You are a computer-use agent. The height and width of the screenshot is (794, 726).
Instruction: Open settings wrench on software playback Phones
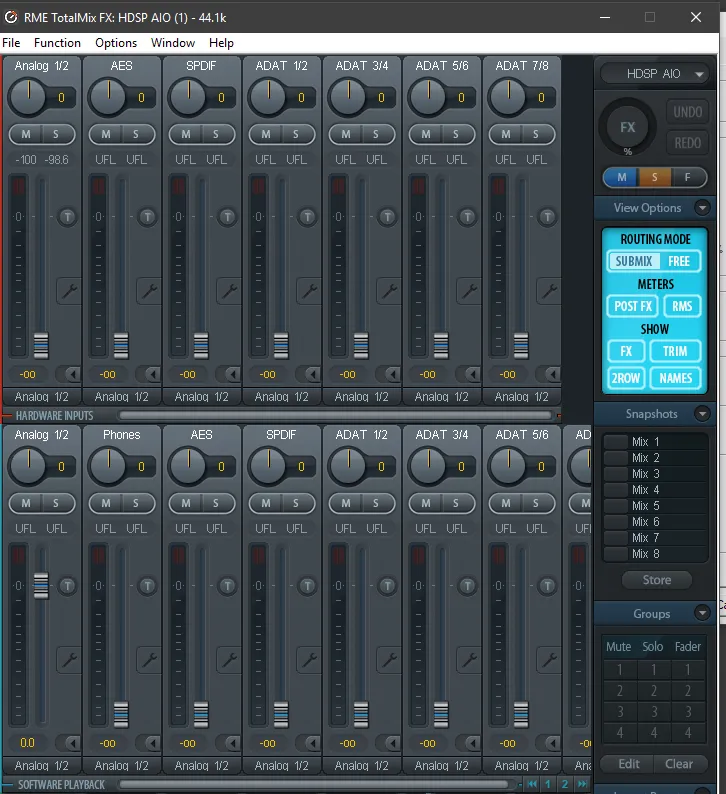[x=149, y=659]
